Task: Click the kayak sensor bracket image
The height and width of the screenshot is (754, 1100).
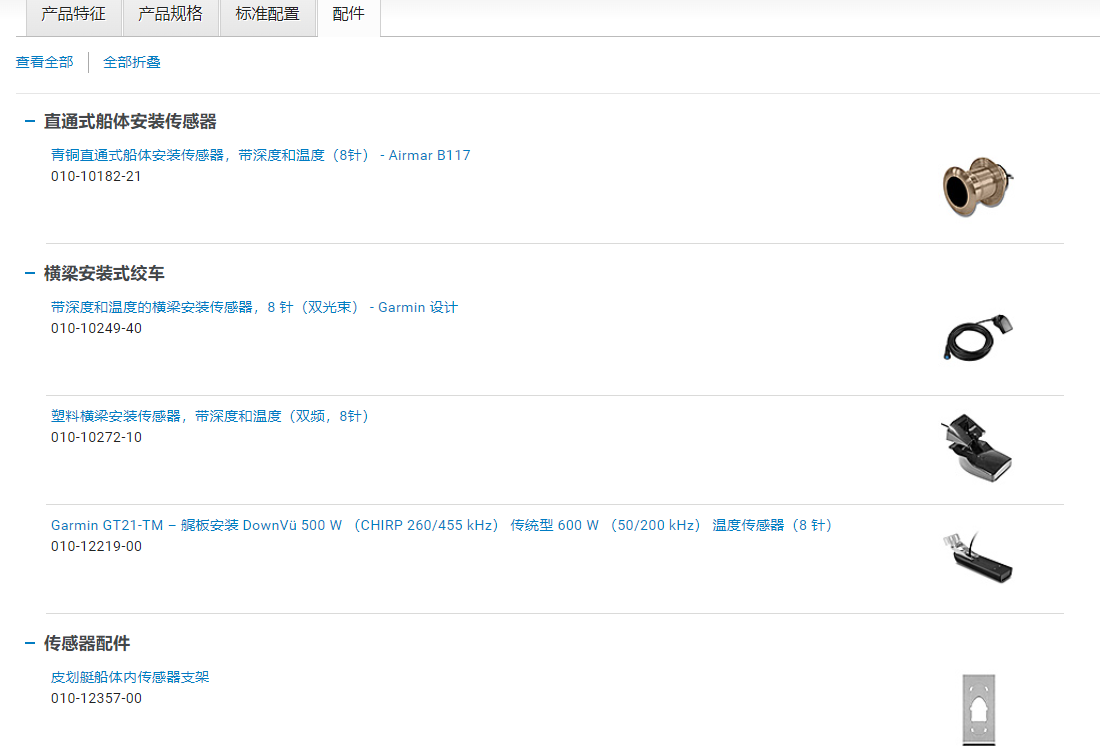Action: pyautogui.click(x=978, y=708)
